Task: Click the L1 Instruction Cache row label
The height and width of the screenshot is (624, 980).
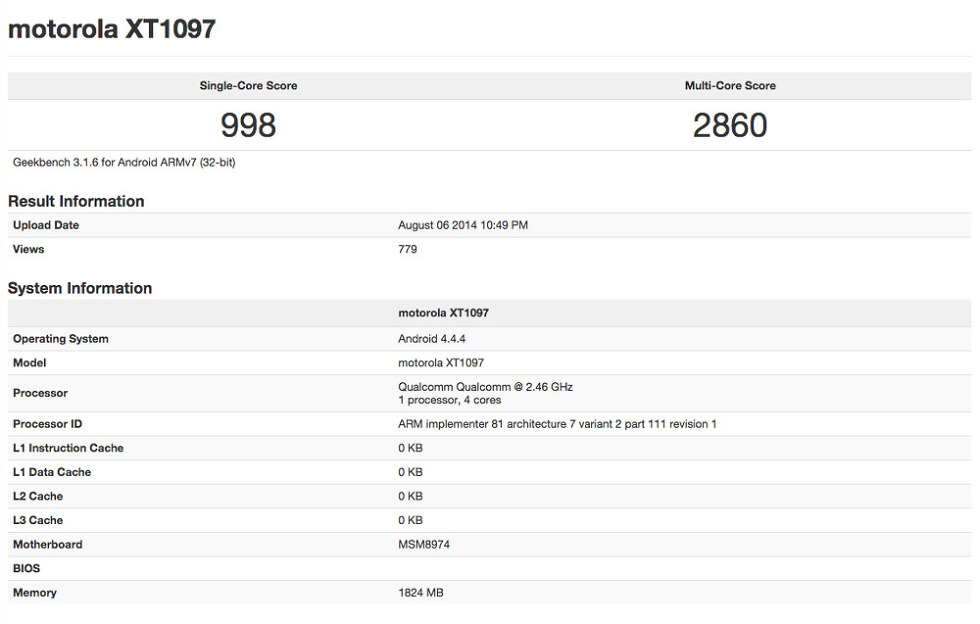Action: point(68,448)
